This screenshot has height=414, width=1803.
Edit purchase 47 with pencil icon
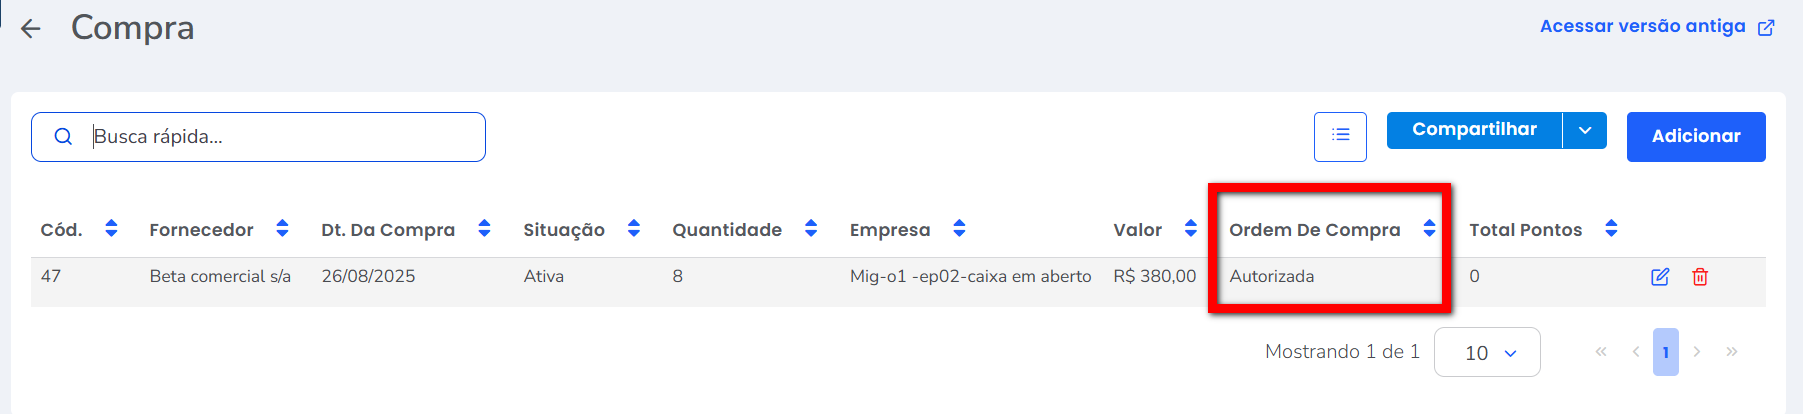click(x=1660, y=277)
